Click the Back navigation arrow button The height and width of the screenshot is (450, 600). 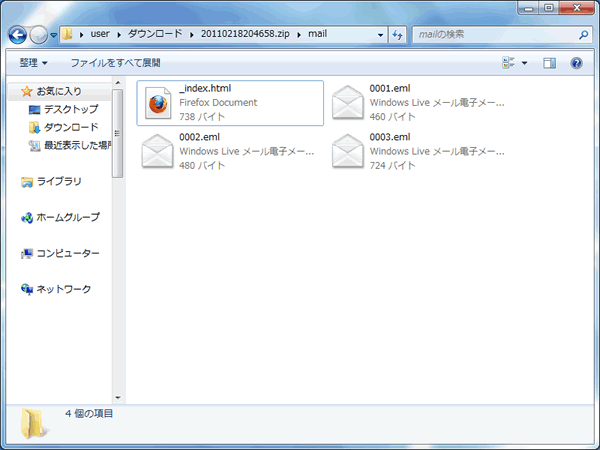click(x=18, y=34)
